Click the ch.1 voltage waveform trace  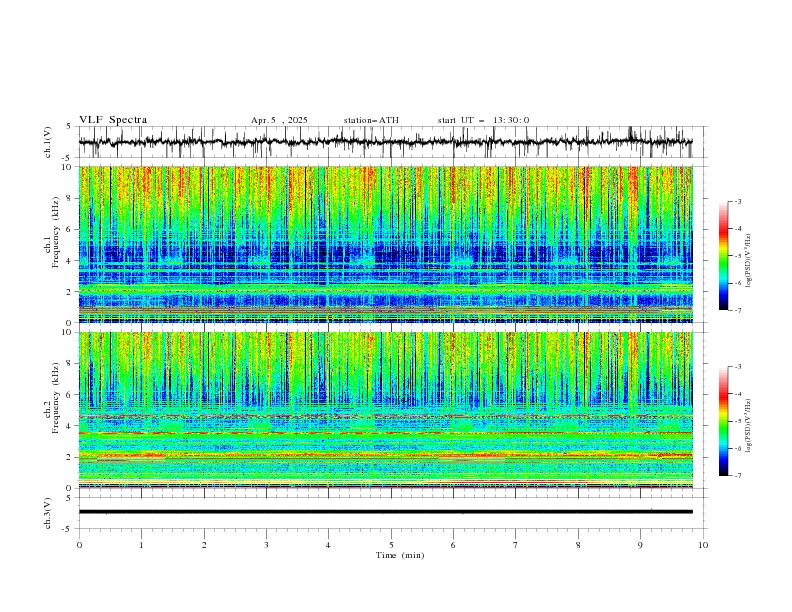386,142
